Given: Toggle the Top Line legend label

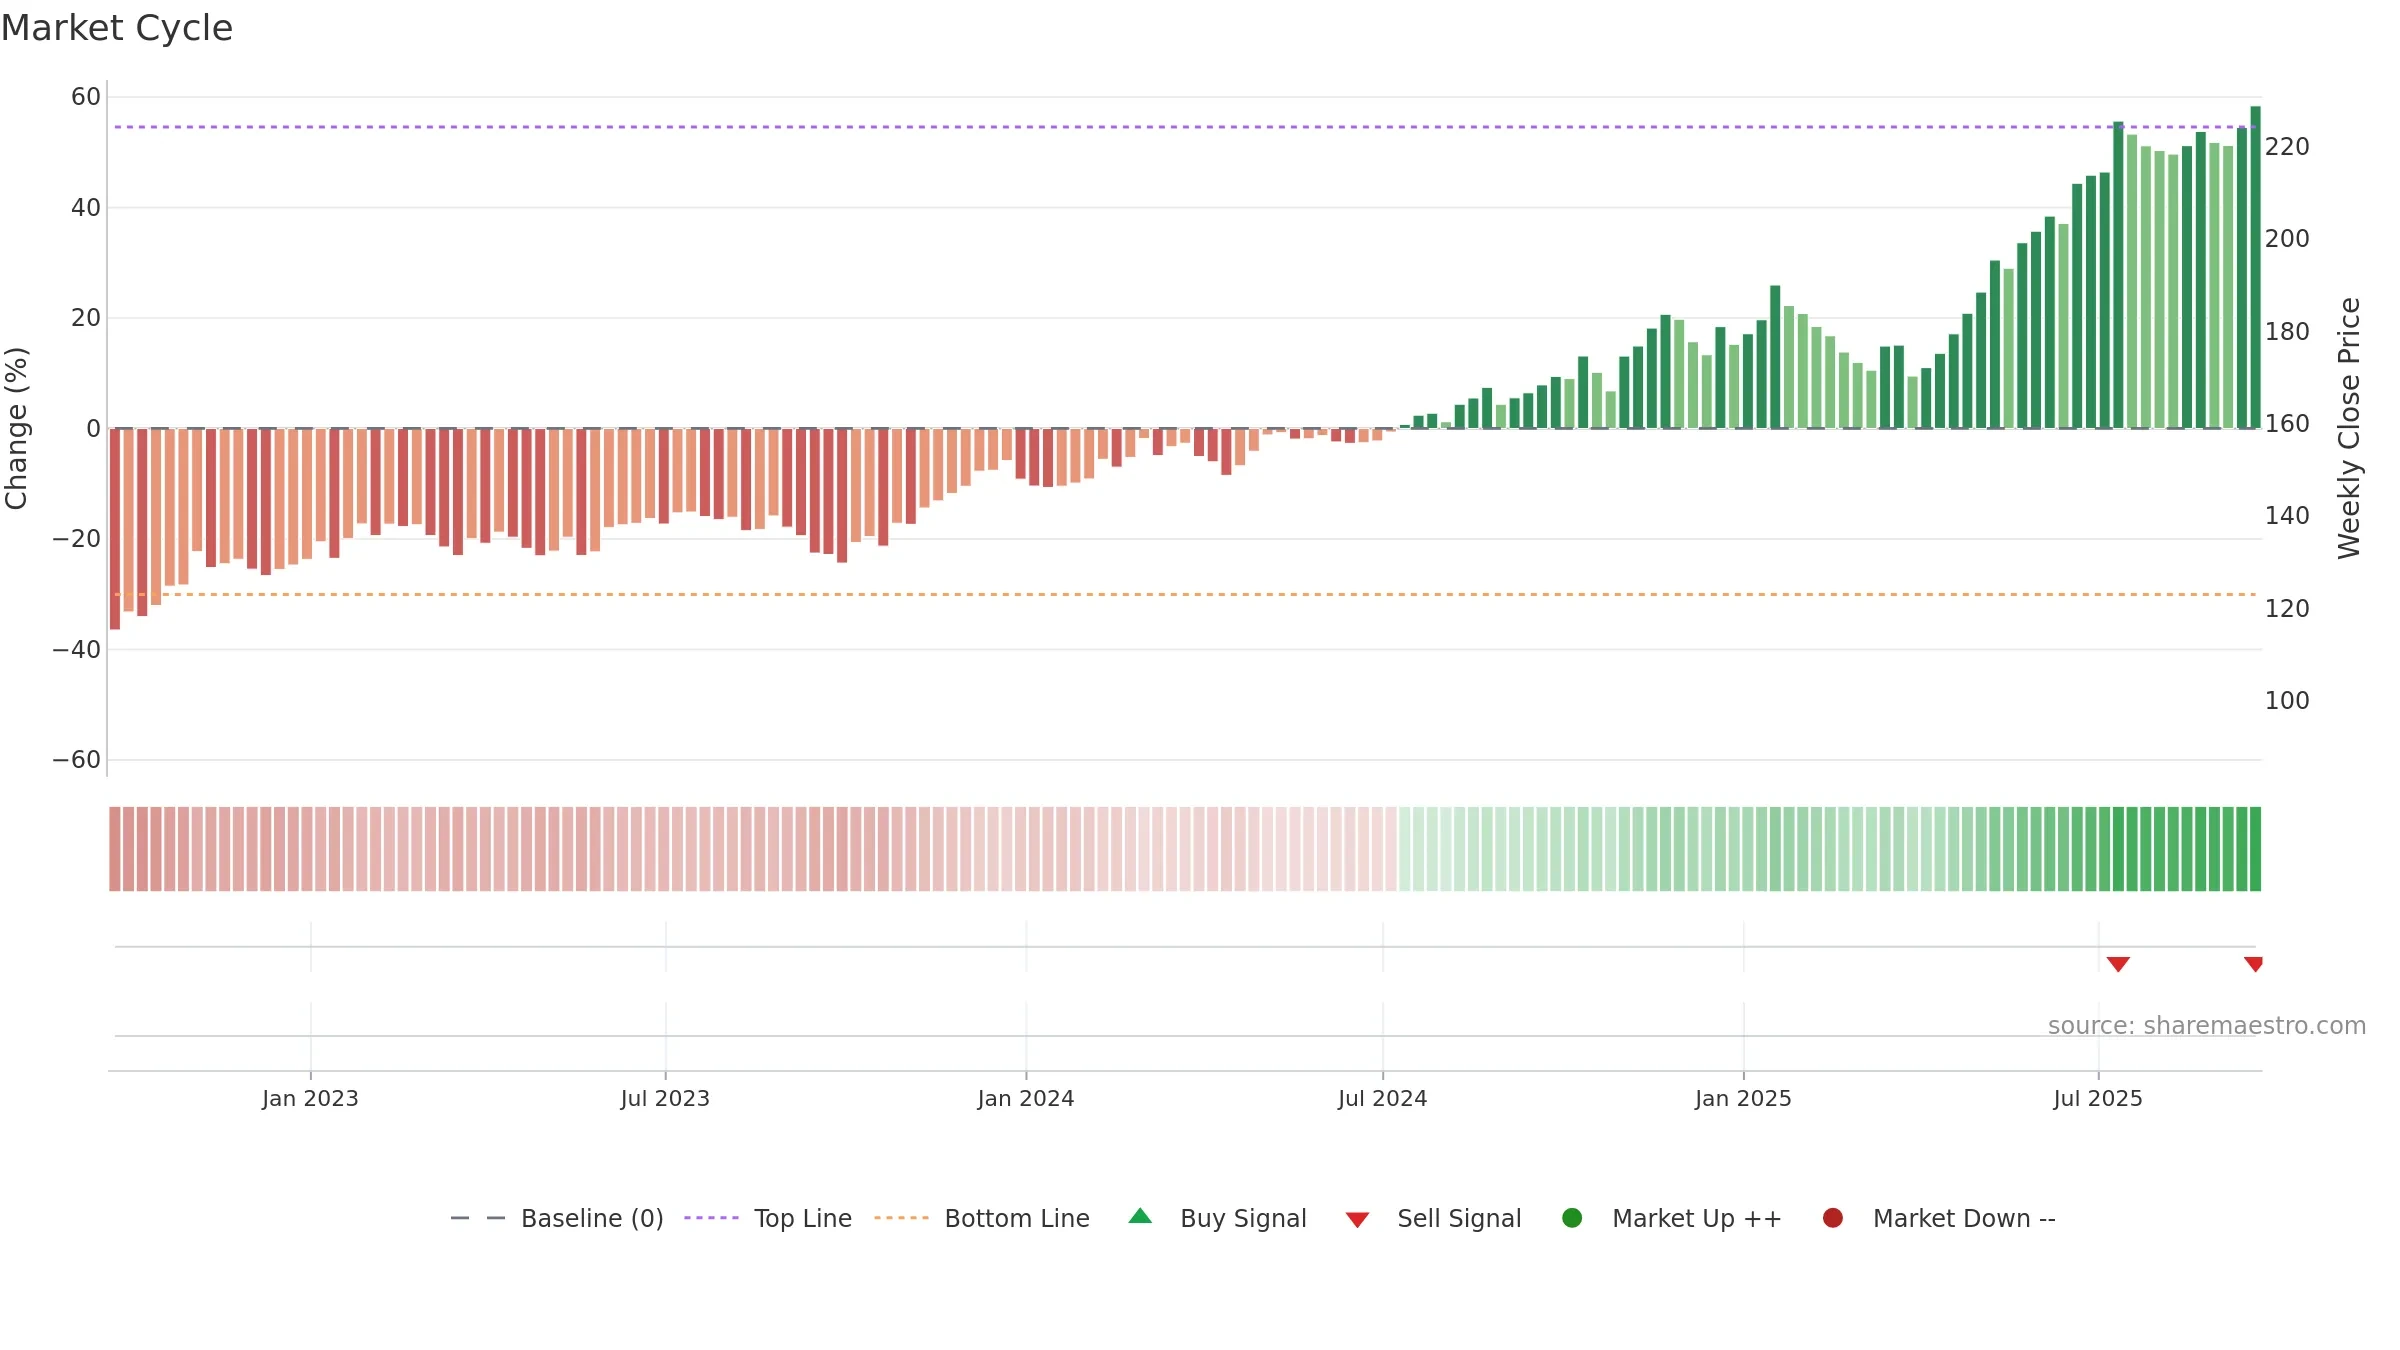Looking at the screenshot, I should click(803, 1219).
